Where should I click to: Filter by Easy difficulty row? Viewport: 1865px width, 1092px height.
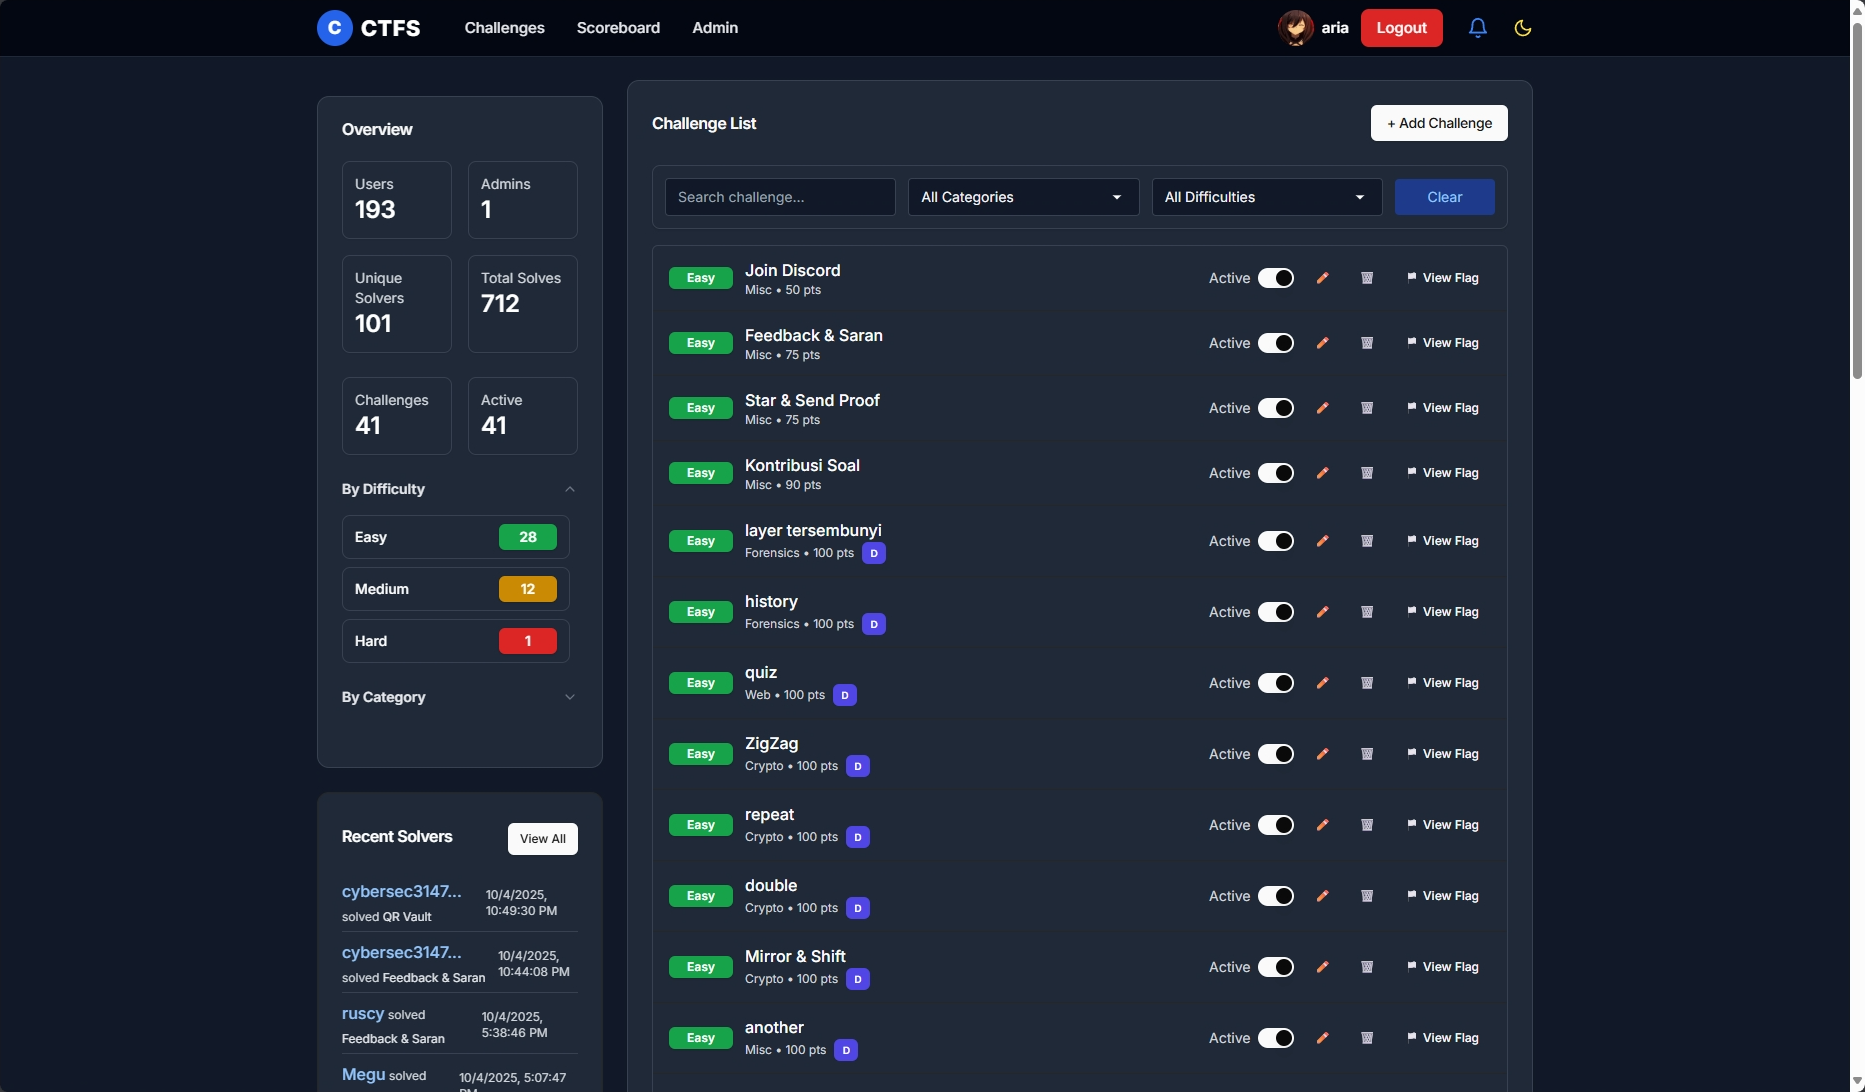[456, 537]
